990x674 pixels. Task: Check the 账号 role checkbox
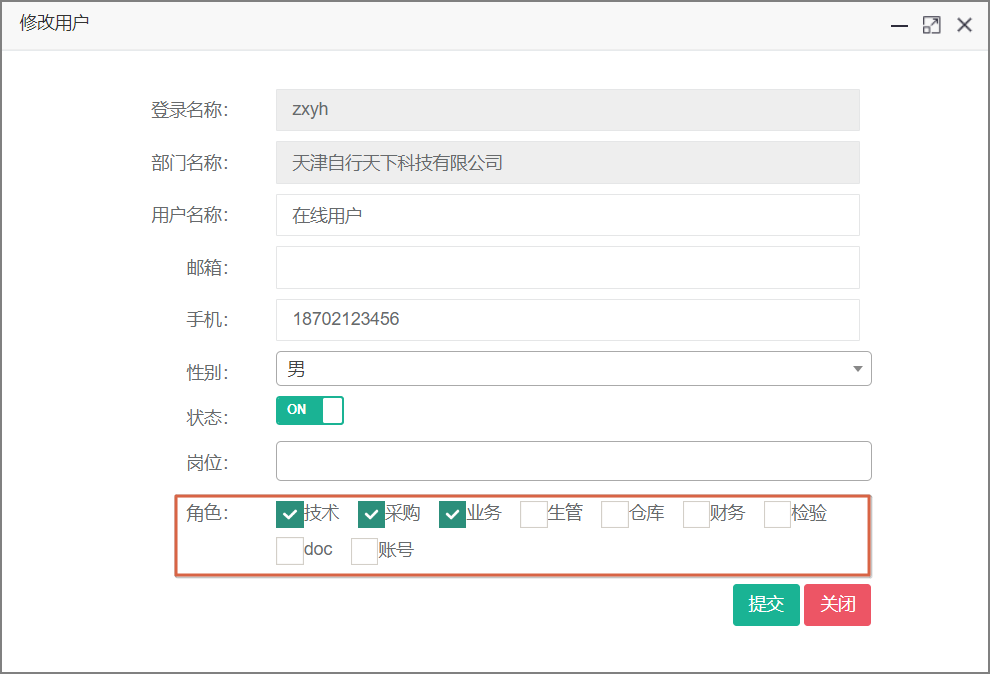pos(364,551)
